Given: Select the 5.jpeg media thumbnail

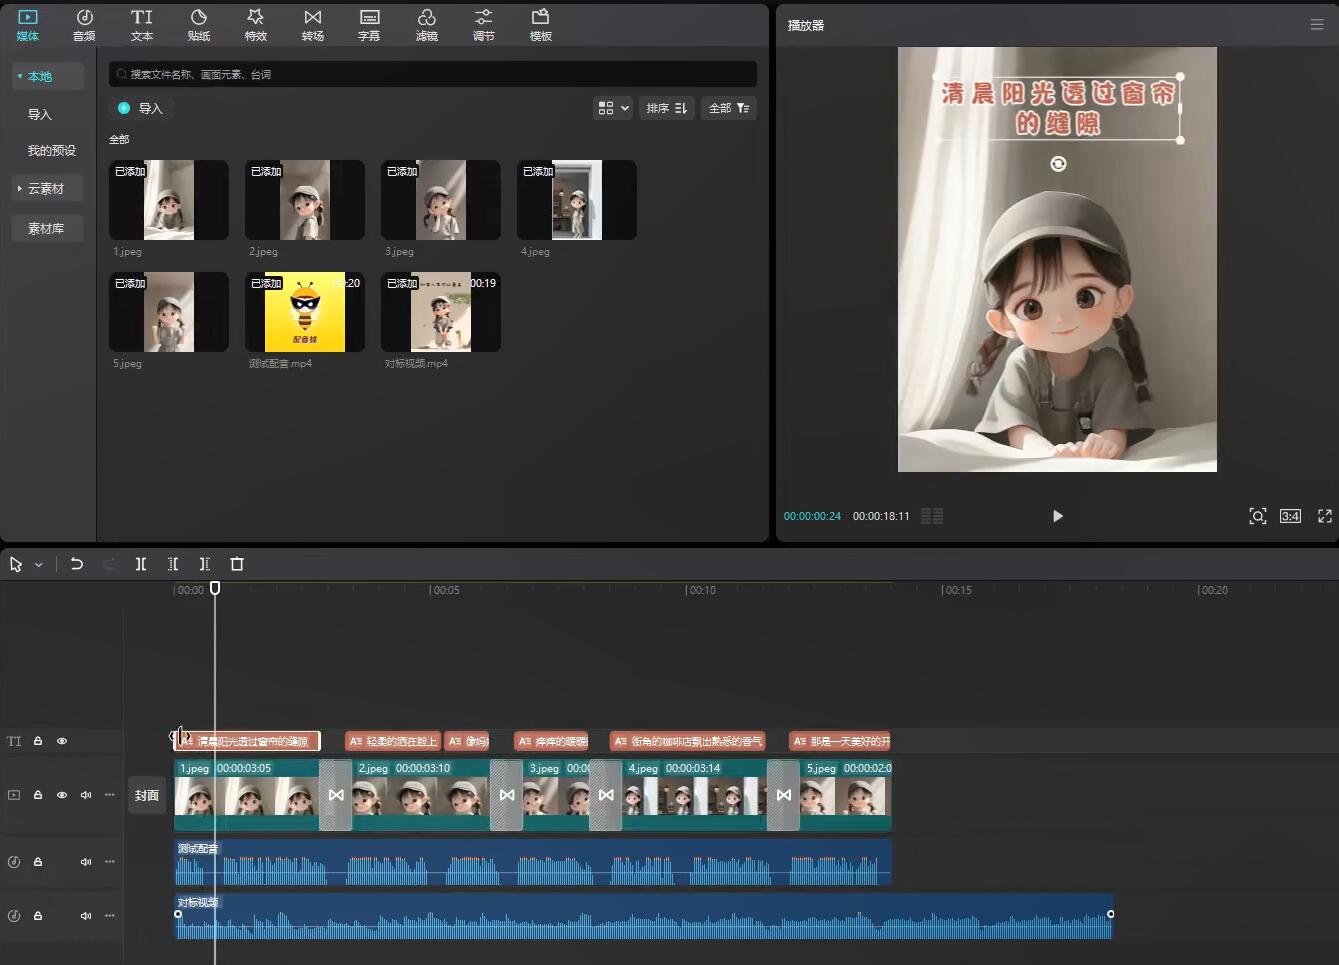Looking at the screenshot, I should tap(169, 312).
